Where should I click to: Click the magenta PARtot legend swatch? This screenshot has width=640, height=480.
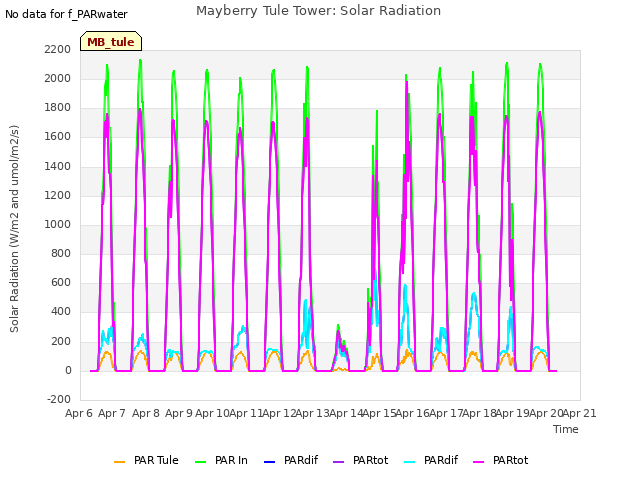click(x=478, y=462)
